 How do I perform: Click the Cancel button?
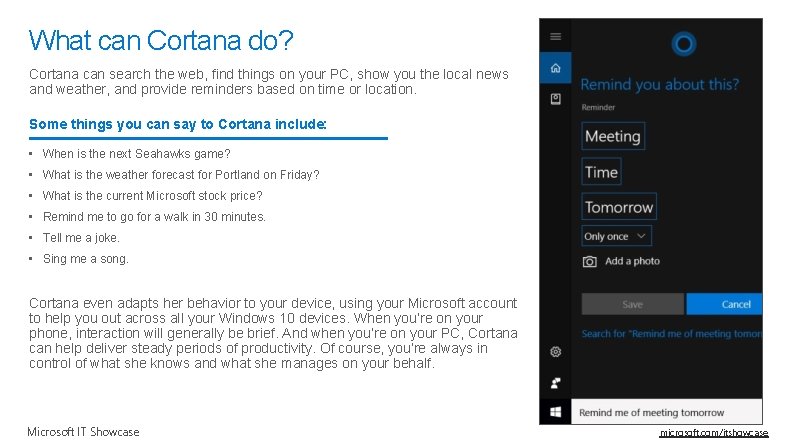coord(724,304)
